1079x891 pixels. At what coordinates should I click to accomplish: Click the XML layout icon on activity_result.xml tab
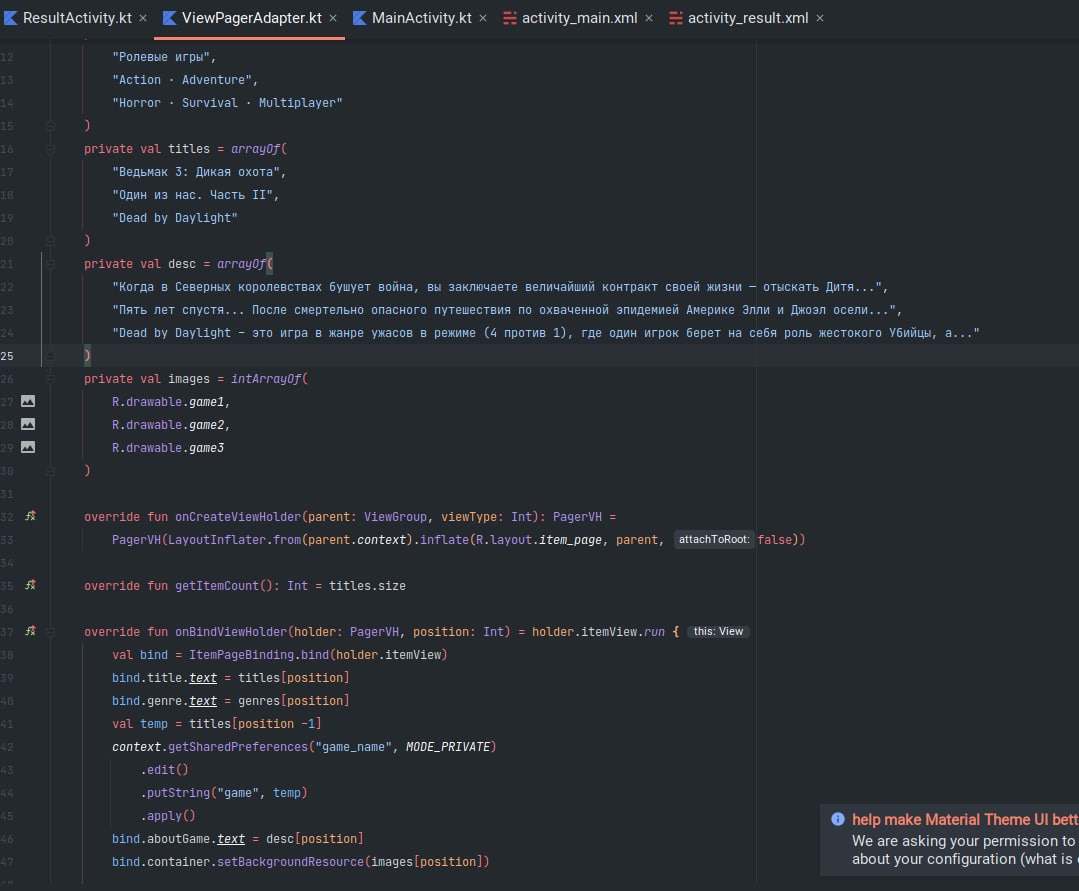pos(676,19)
